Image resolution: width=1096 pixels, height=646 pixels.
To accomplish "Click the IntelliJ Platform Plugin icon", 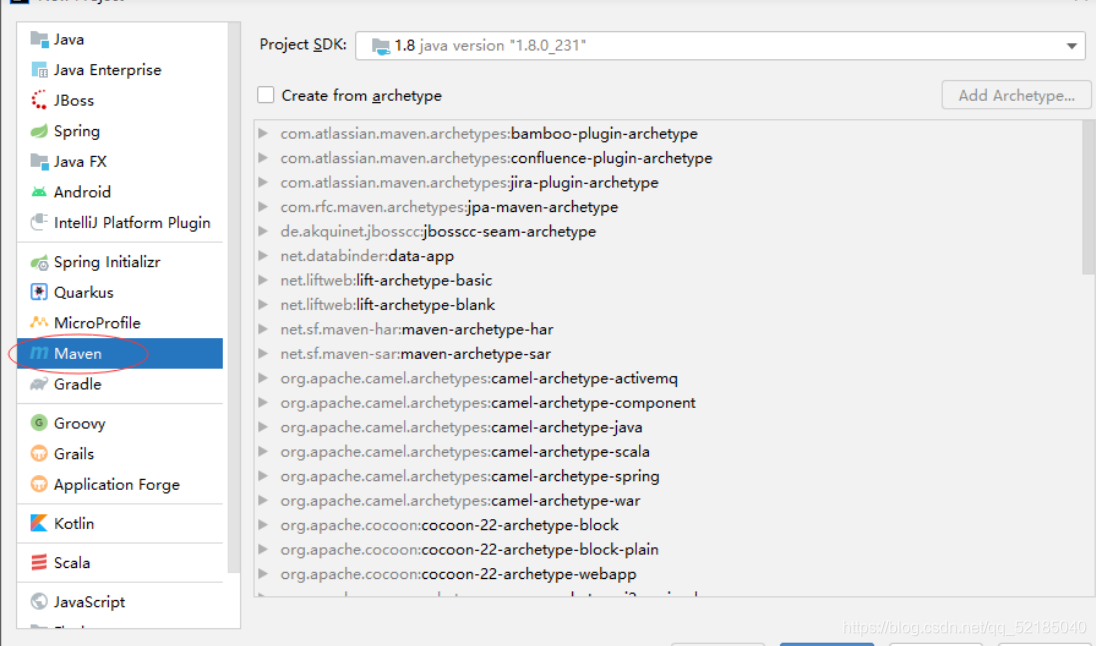I will [39, 222].
